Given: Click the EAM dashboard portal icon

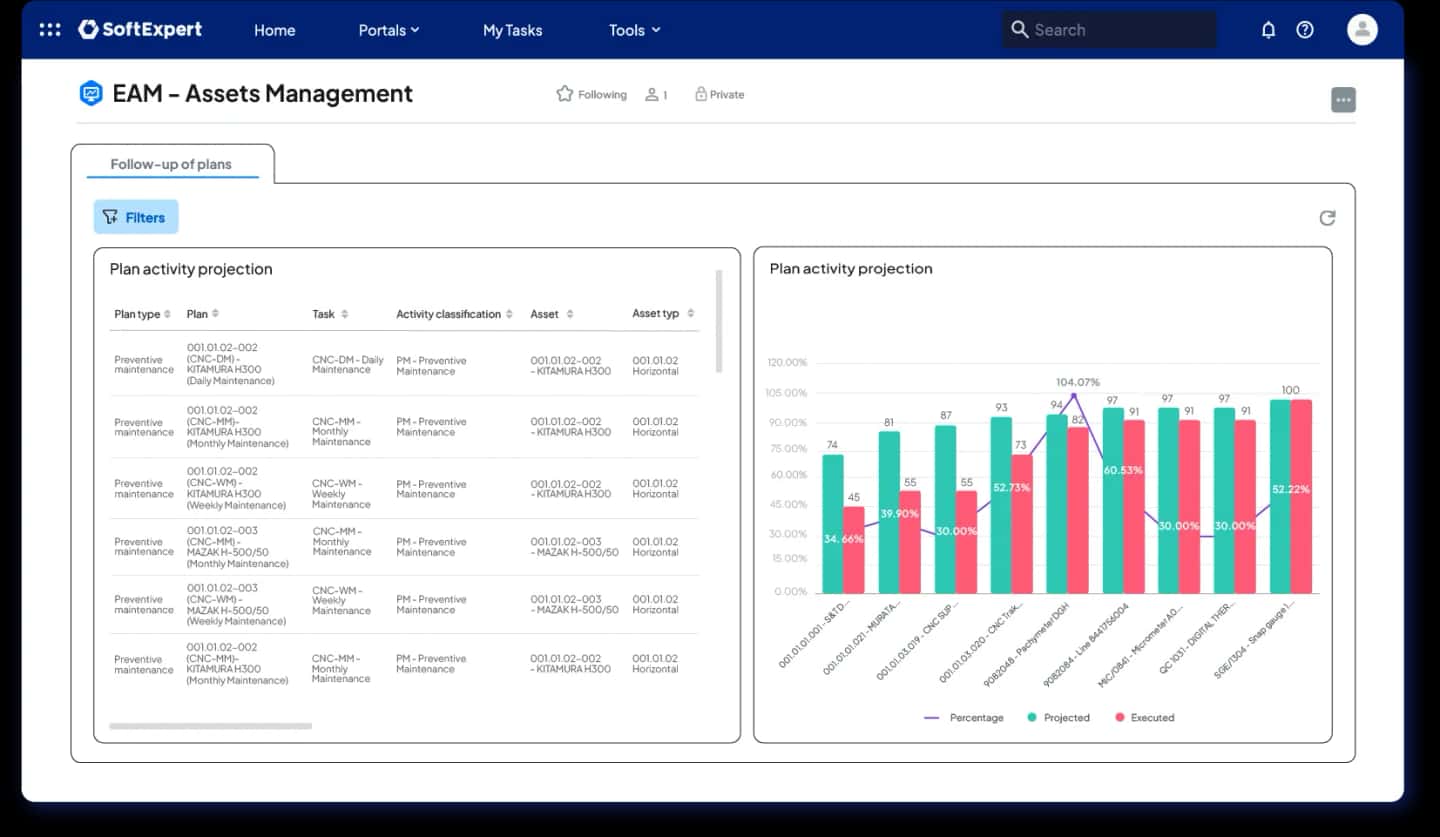Looking at the screenshot, I should tap(91, 94).
